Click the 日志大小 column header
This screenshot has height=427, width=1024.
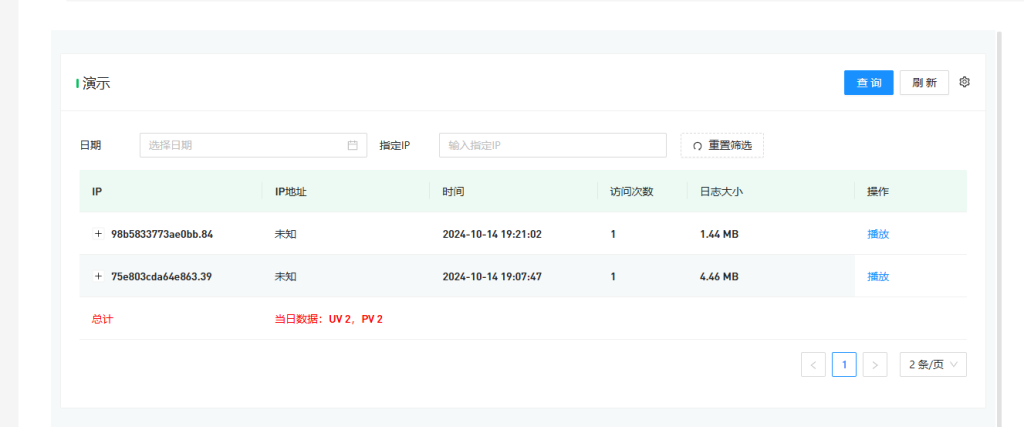coord(721,191)
